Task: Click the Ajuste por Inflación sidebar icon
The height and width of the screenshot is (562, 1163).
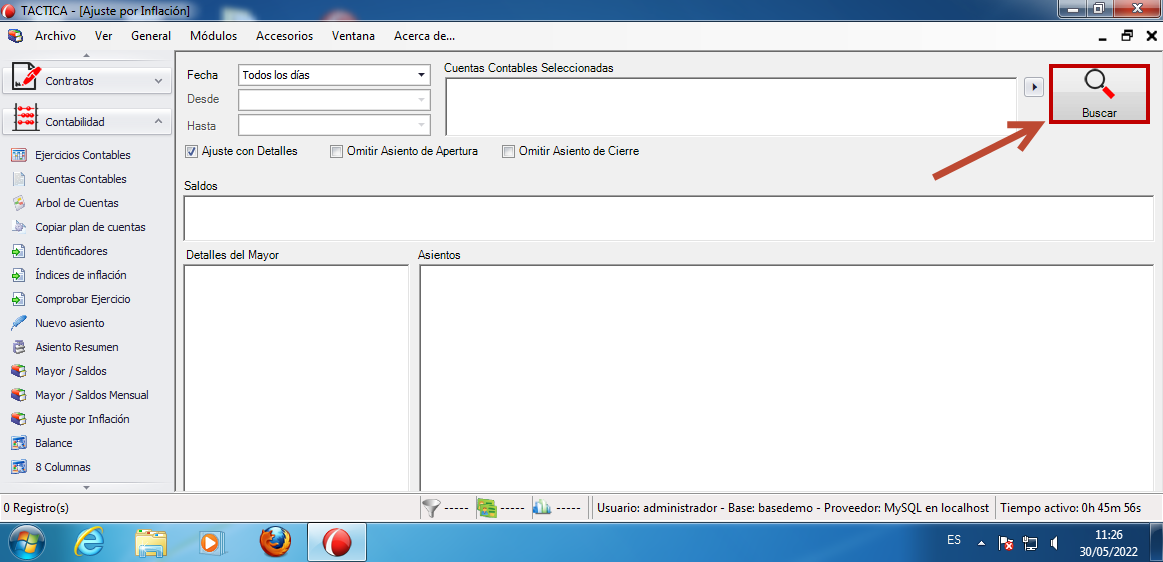Action: pyautogui.click(x=19, y=419)
